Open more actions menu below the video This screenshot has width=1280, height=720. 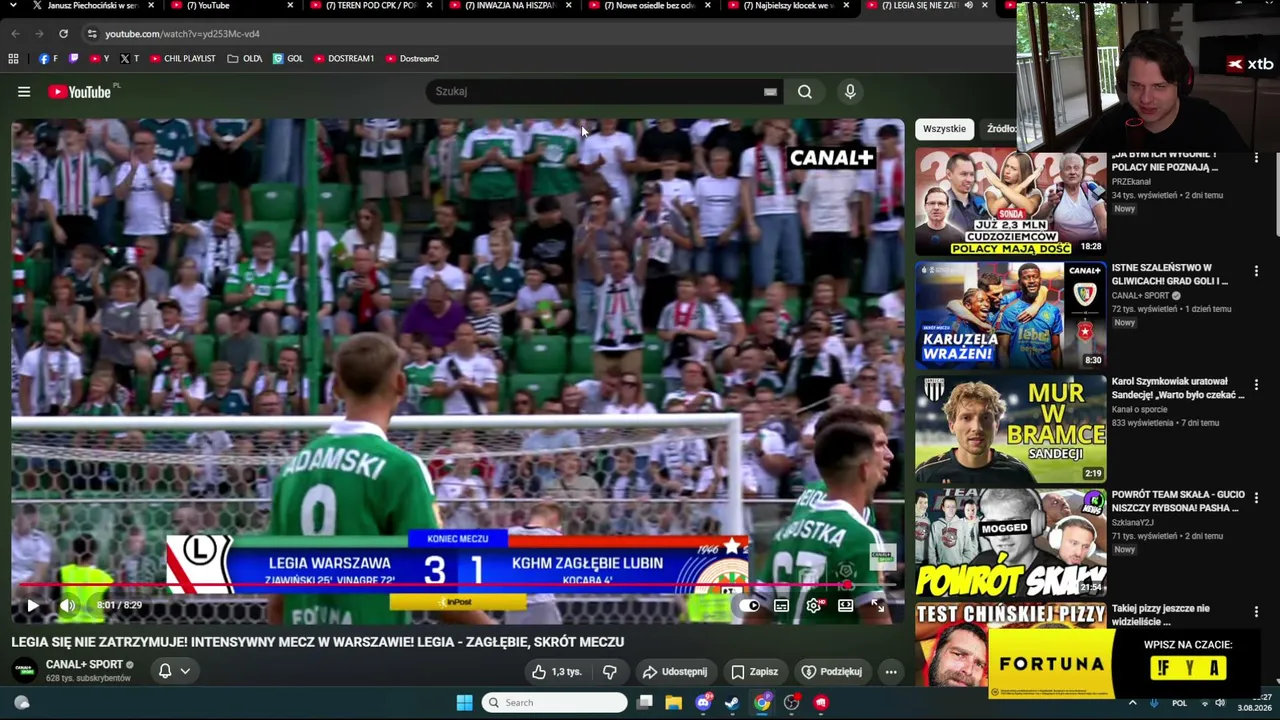coord(891,672)
